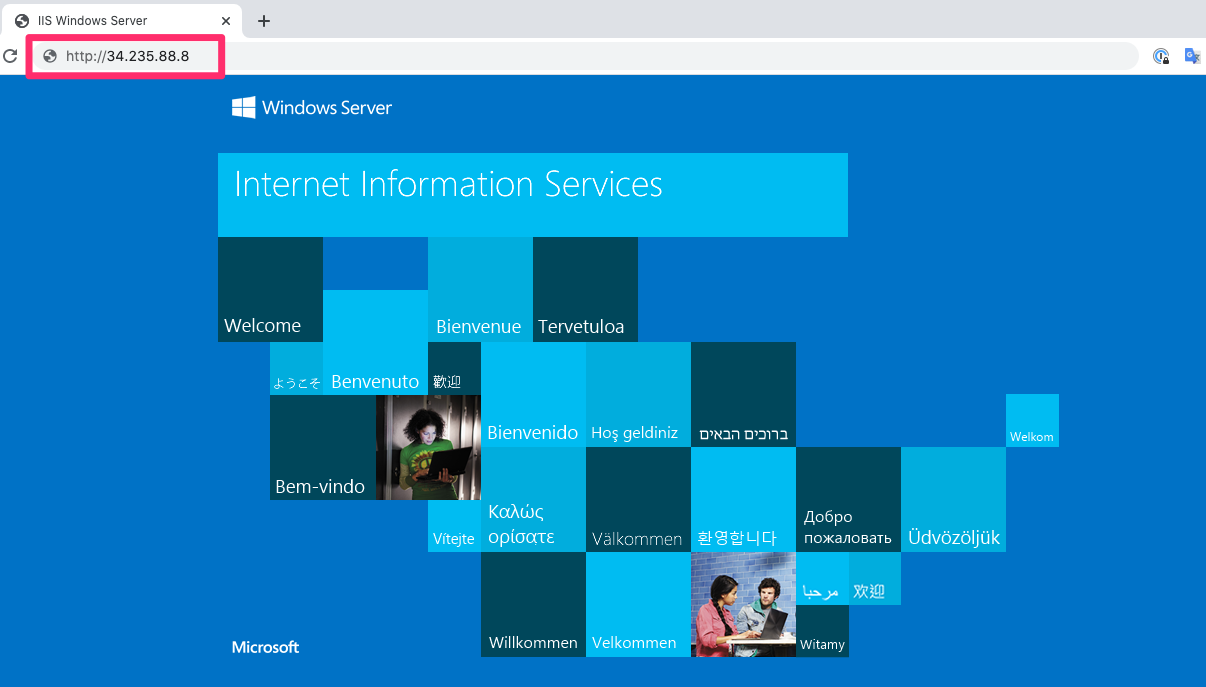
Task: Click the Microsoft logo text
Action: [x=265, y=647]
